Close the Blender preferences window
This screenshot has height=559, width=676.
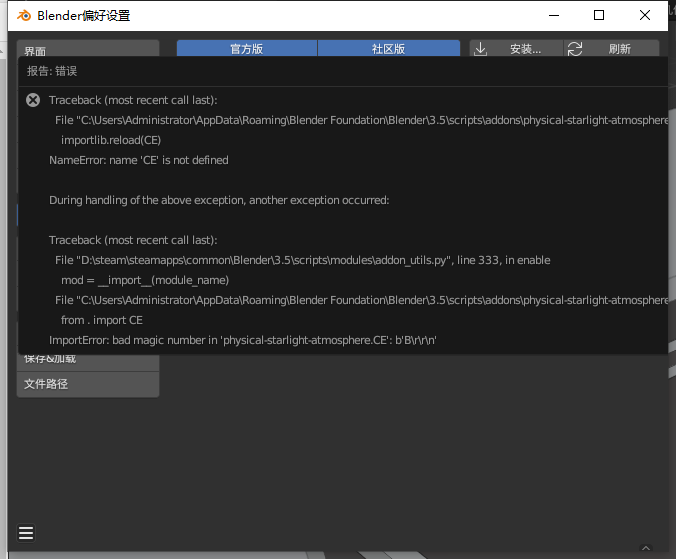[645, 16]
